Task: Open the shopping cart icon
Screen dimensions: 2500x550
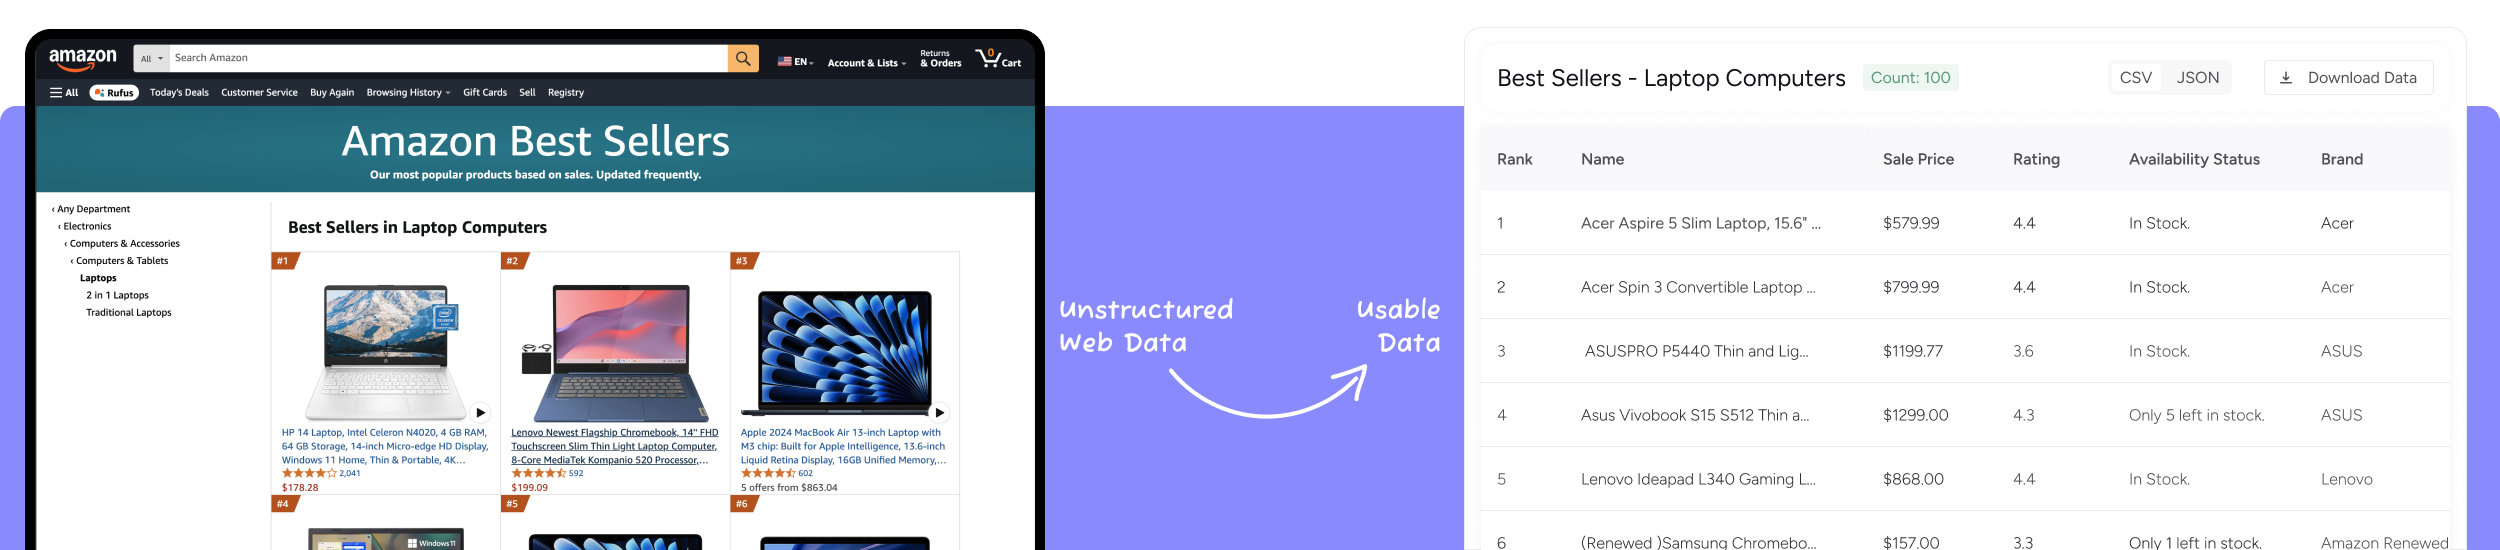Action: [x=998, y=59]
